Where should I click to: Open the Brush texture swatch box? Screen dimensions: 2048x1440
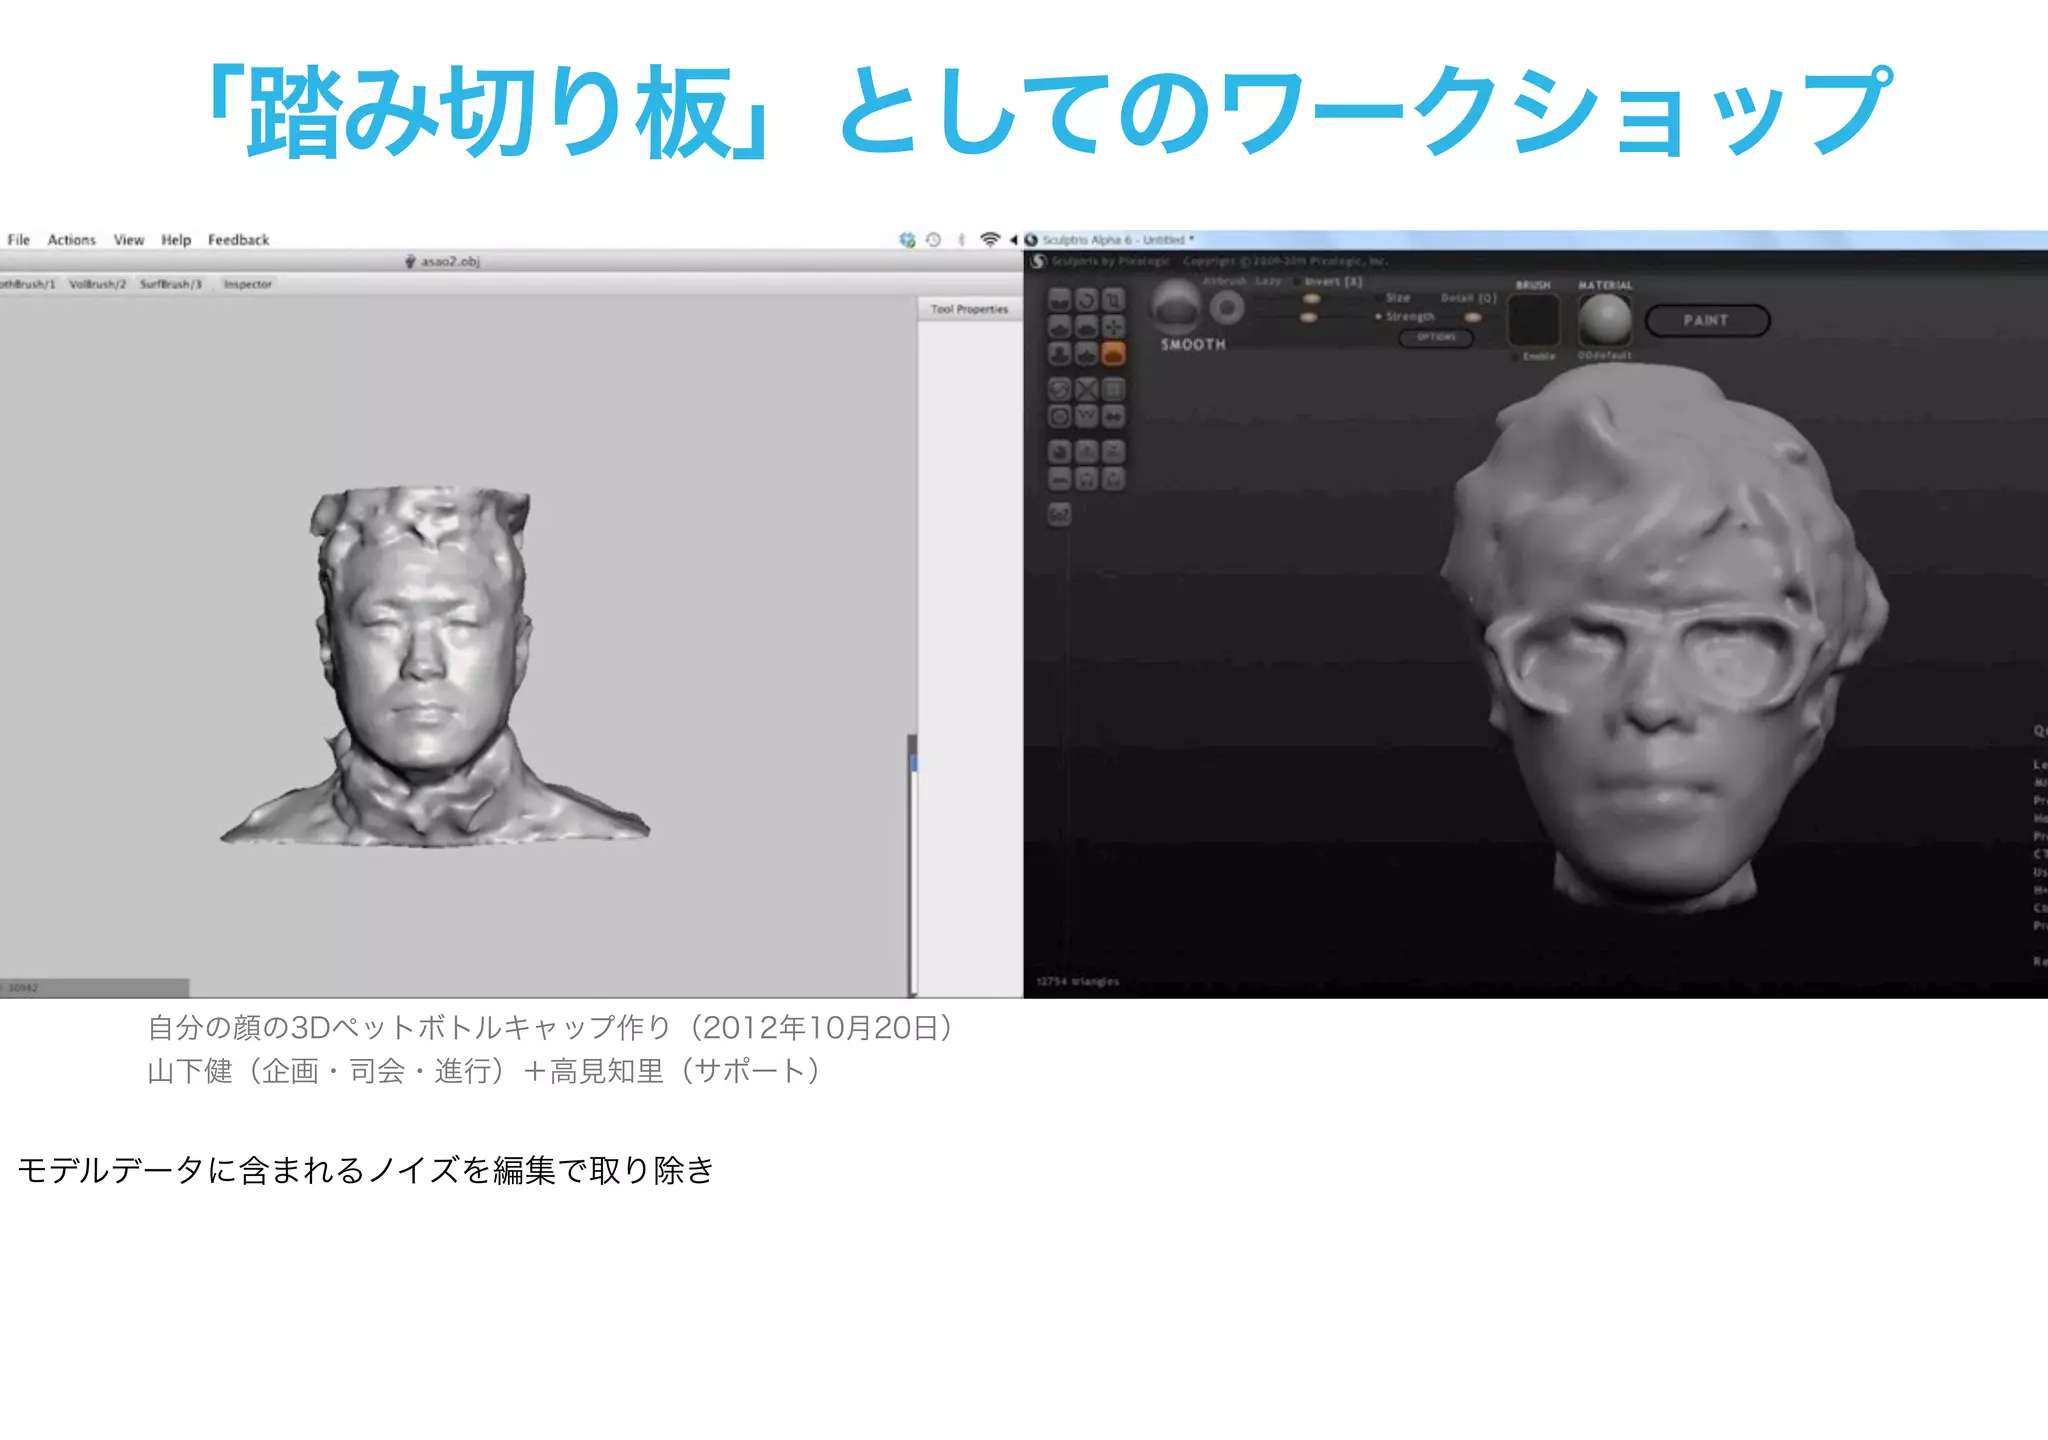coord(1533,320)
